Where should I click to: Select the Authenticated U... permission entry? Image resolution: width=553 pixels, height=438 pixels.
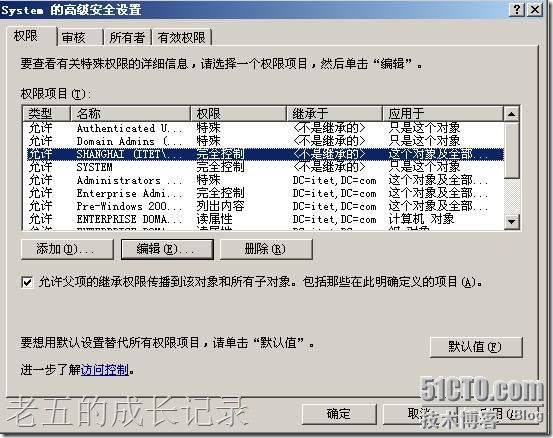click(x=265, y=128)
